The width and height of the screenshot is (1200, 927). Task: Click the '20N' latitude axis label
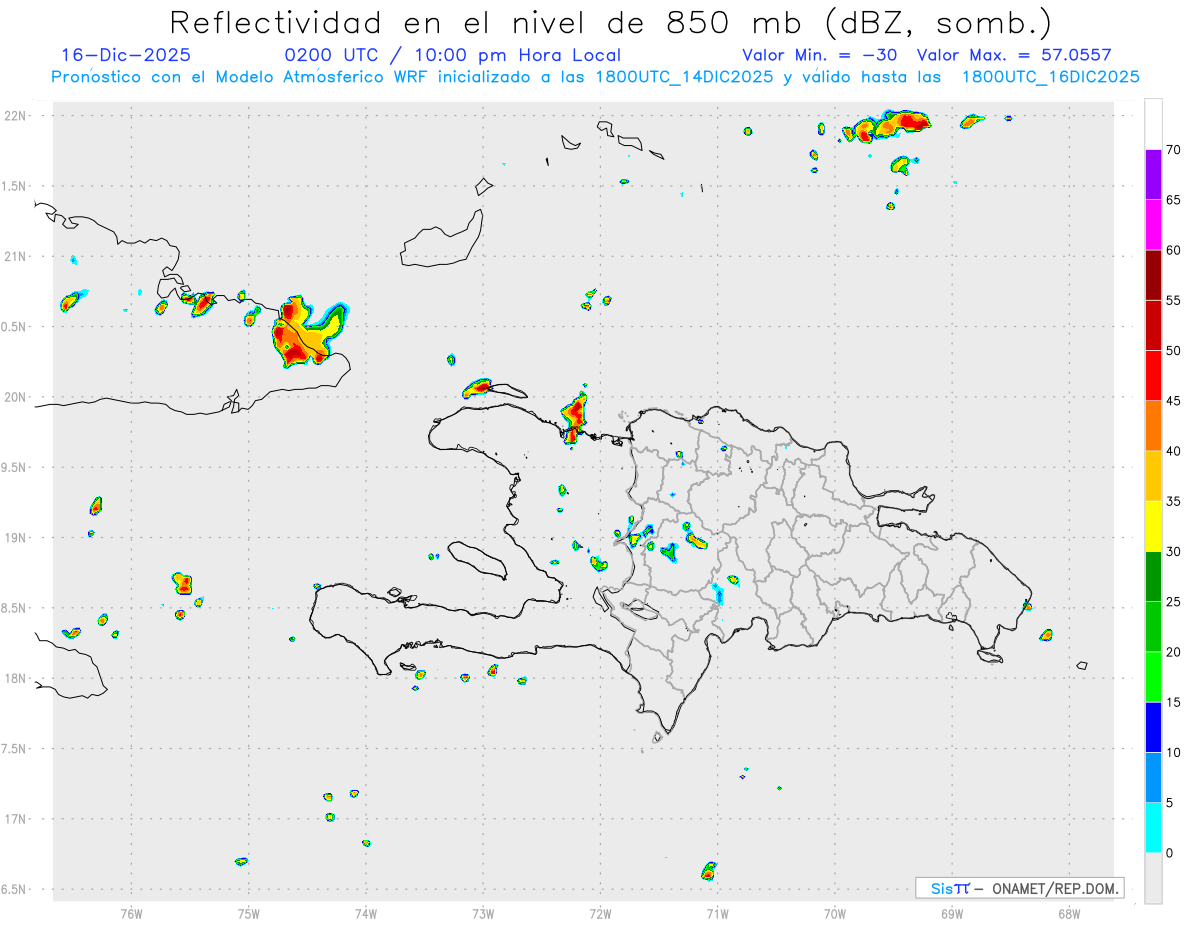[x=15, y=397]
